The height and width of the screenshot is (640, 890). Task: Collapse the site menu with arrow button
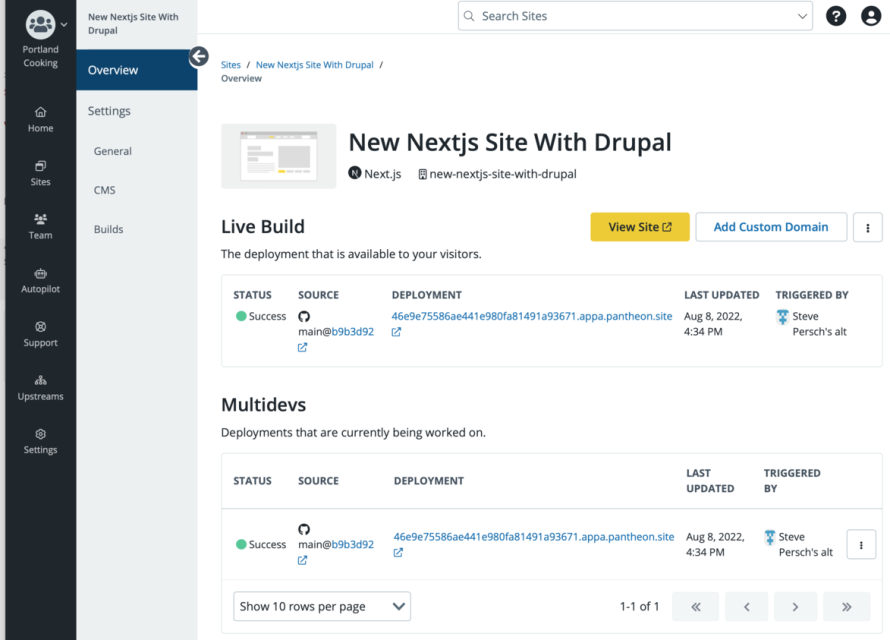pyautogui.click(x=199, y=56)
